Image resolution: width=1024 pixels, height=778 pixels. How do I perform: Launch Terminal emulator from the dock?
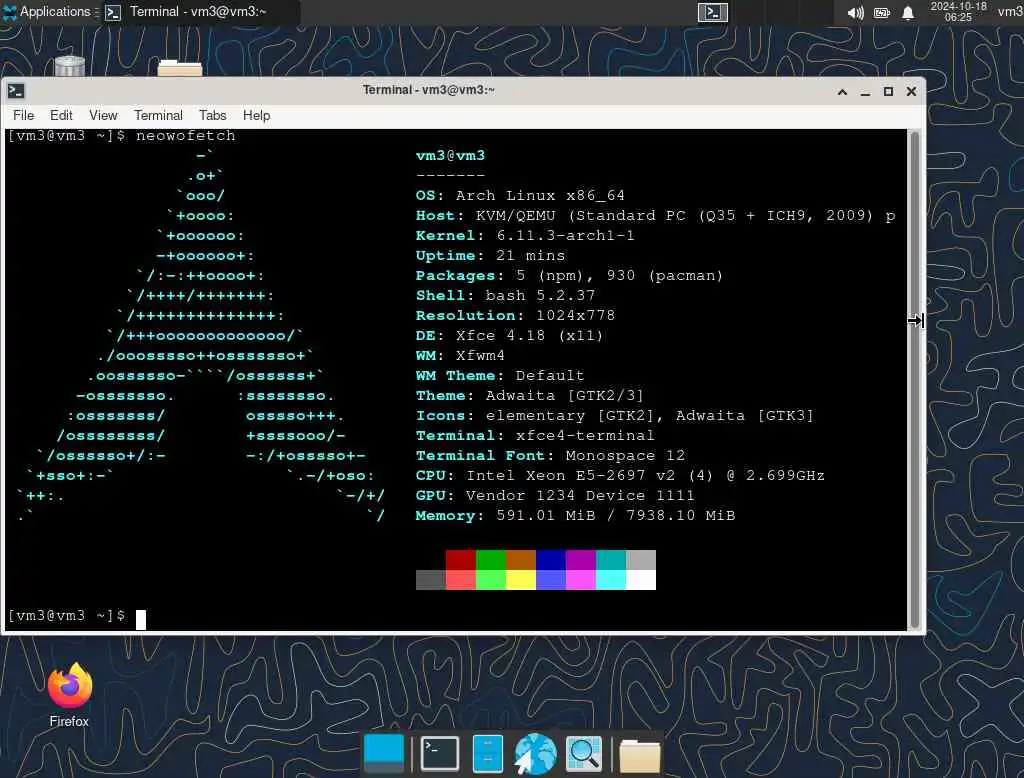tap(440, 753)
